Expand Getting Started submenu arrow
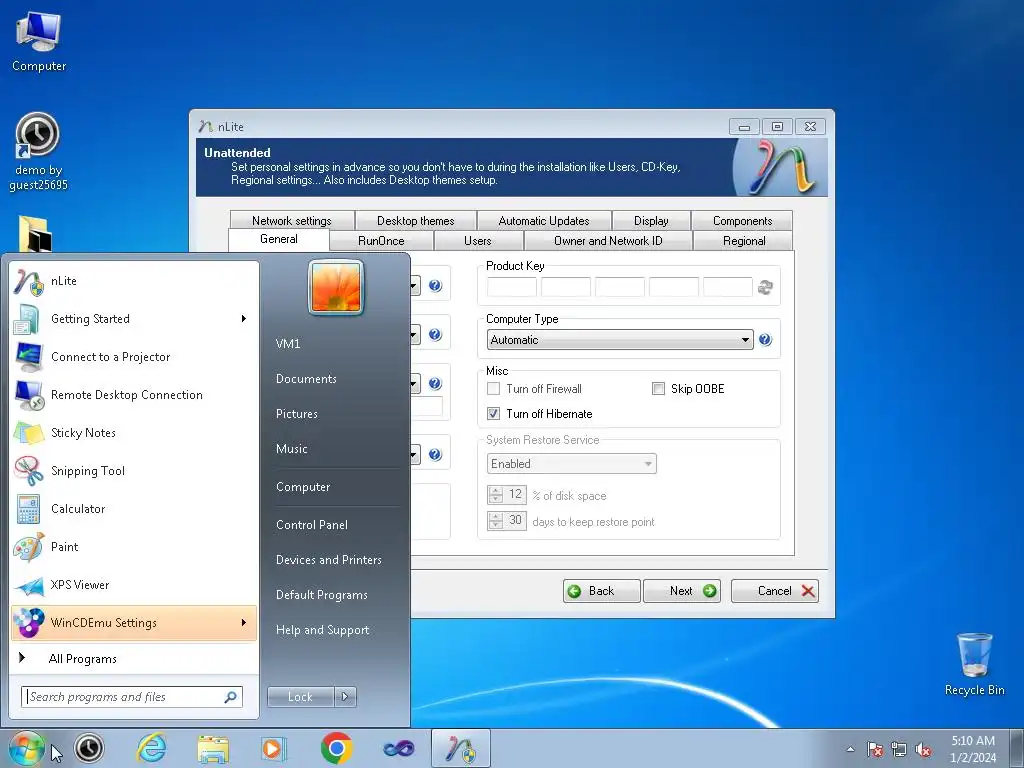1024x768 pixels. [244, 319]
